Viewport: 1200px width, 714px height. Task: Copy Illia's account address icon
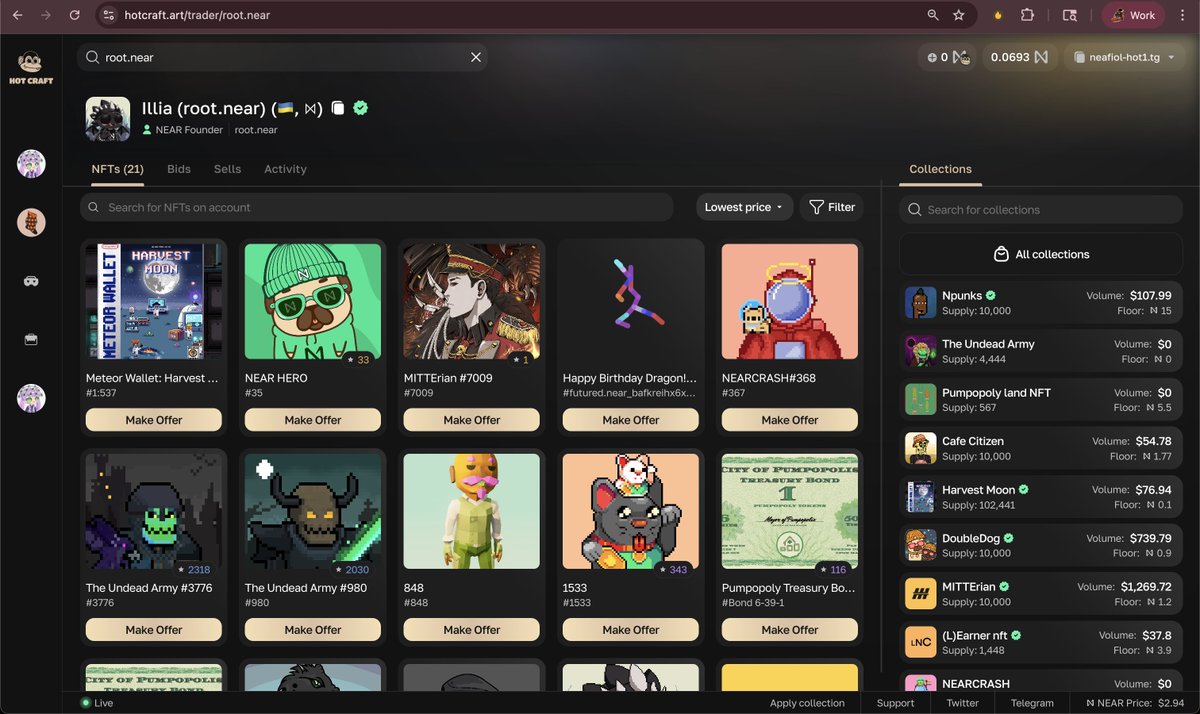click(338, 108)
